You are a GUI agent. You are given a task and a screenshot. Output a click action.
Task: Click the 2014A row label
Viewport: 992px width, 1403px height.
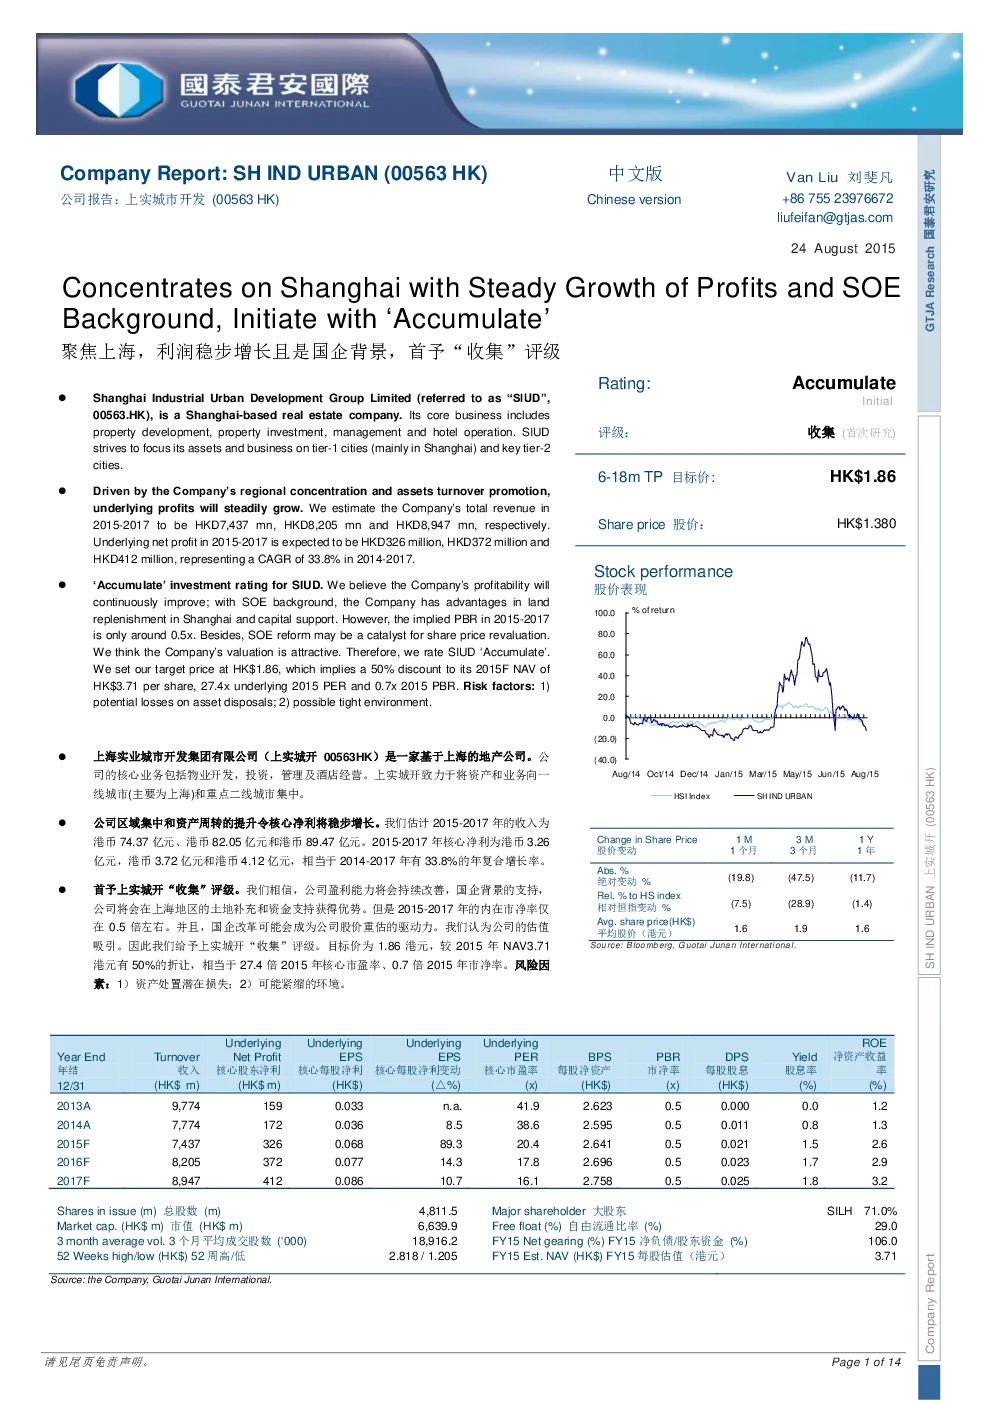[x=74, y=1126]
